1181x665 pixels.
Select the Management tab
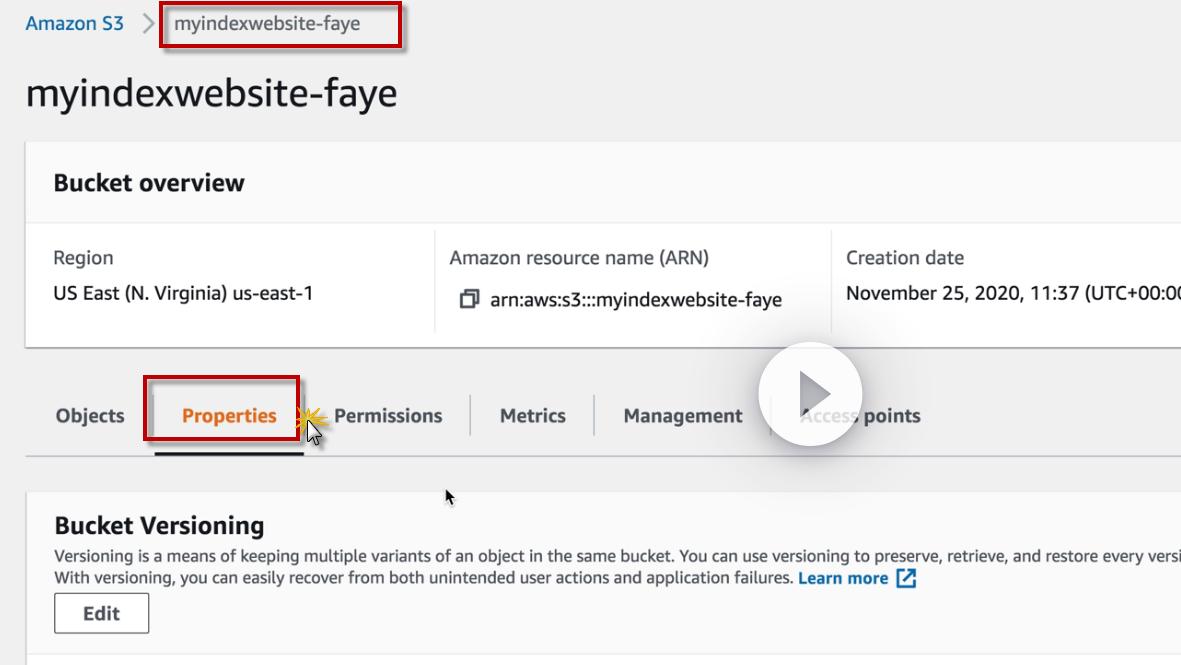(683, 416)
